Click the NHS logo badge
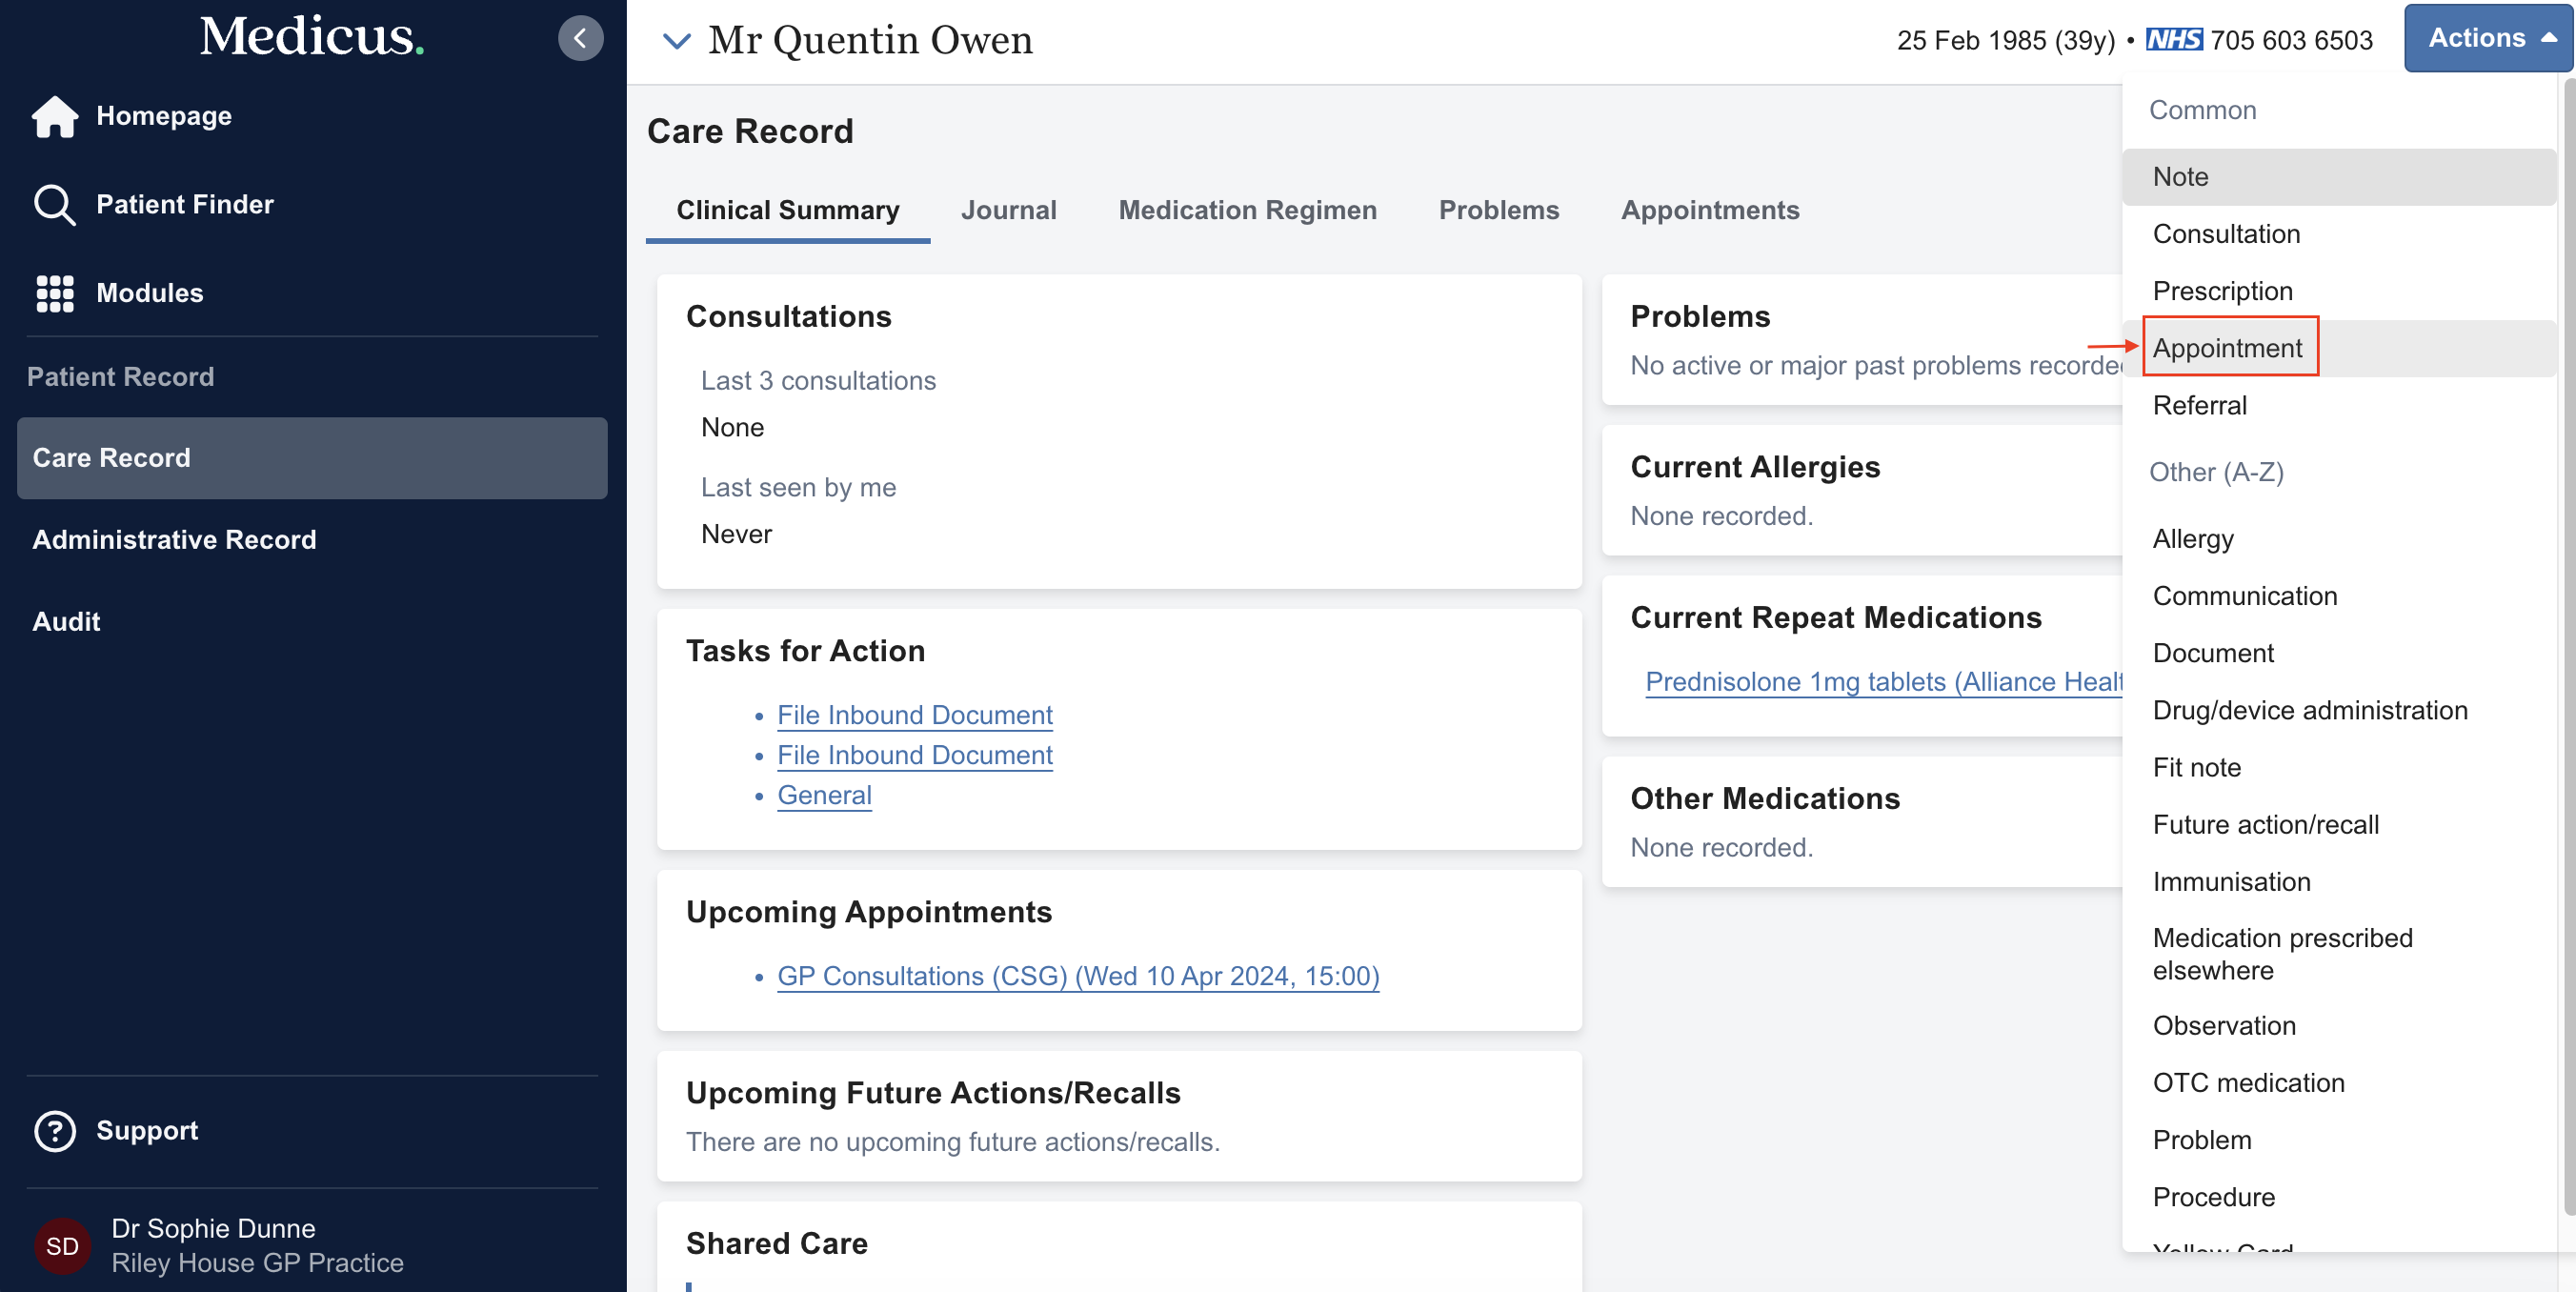This screenshot has width=2576, height=1292. pyautogui.click(x=2173, y=40)
